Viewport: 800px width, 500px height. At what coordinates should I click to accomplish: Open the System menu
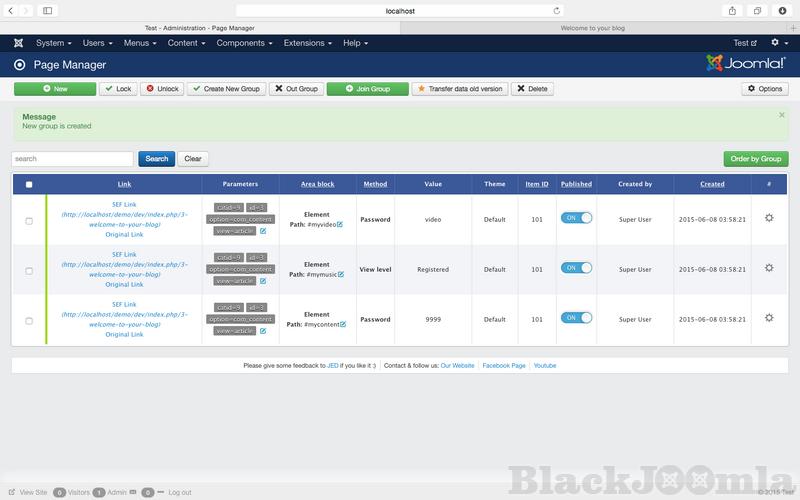coord(53,43)
